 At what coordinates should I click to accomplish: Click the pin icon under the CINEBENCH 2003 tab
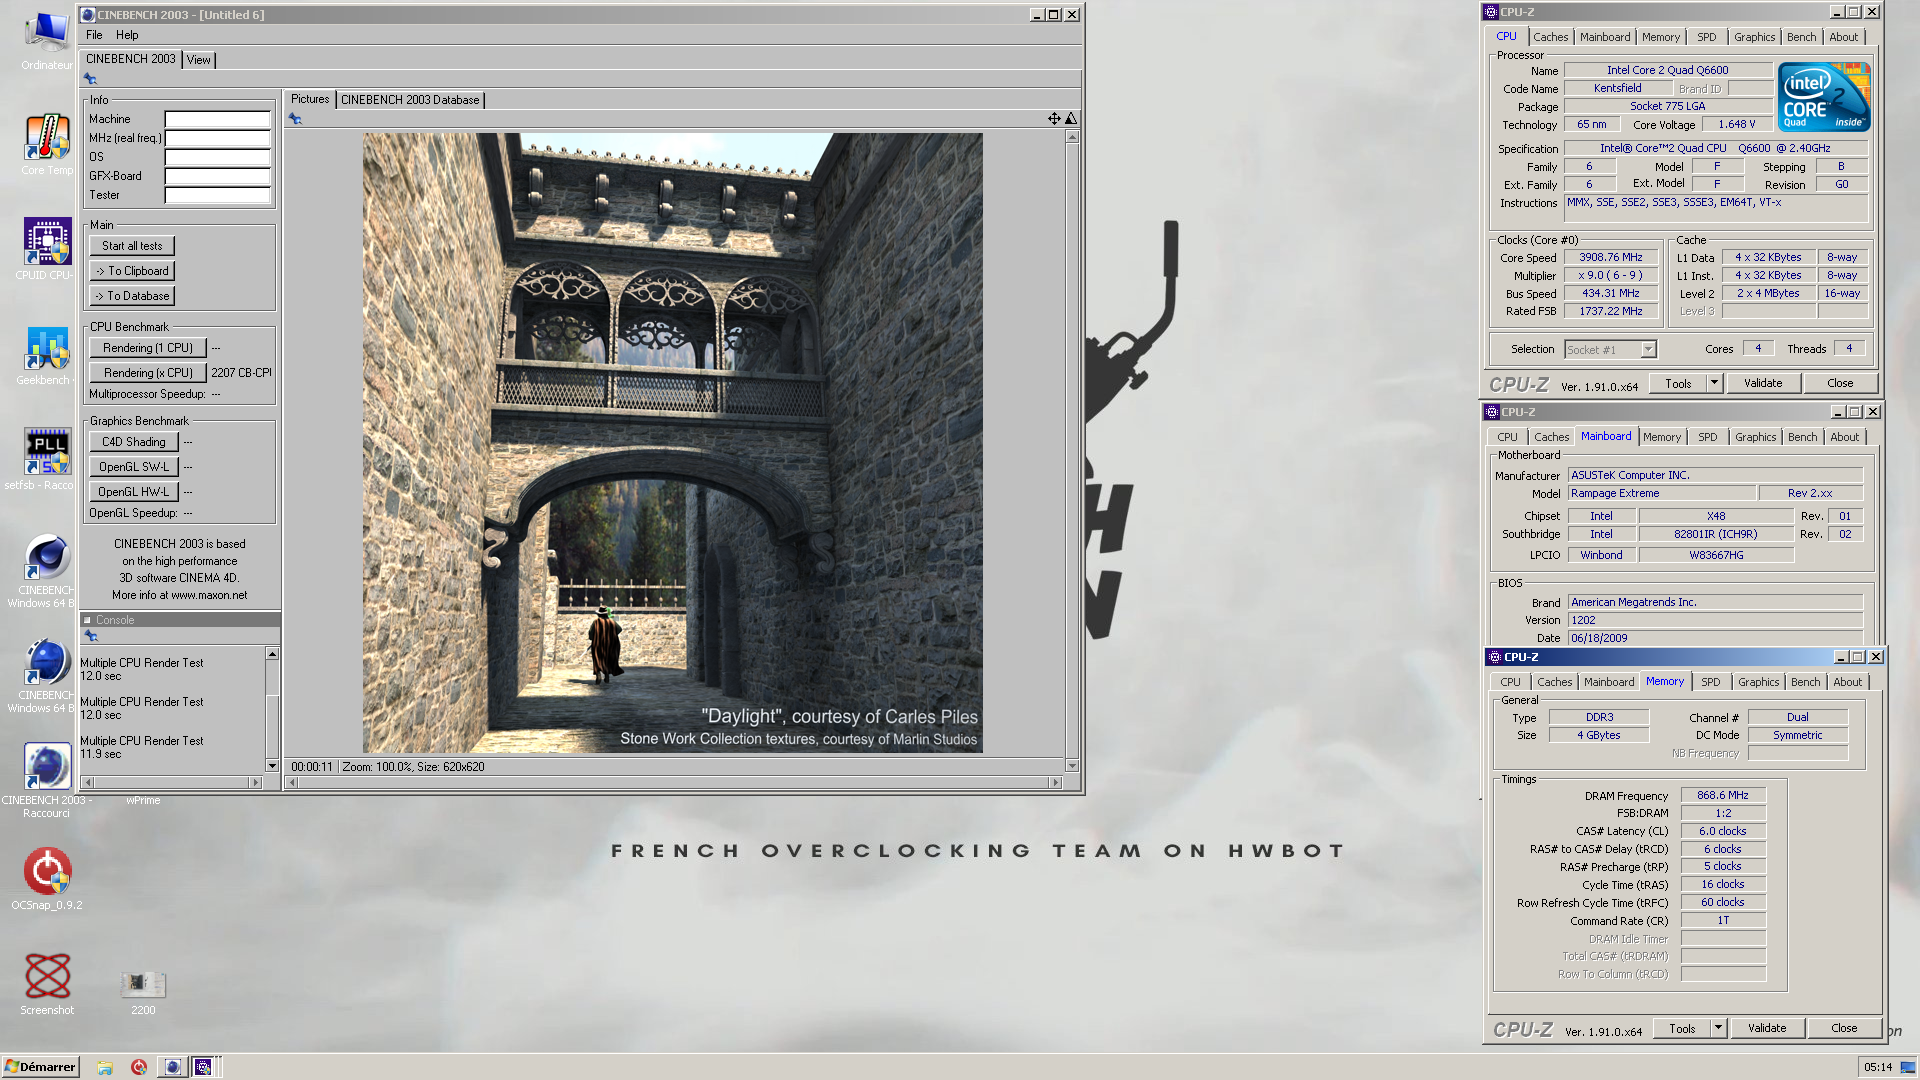pos(90,78)
